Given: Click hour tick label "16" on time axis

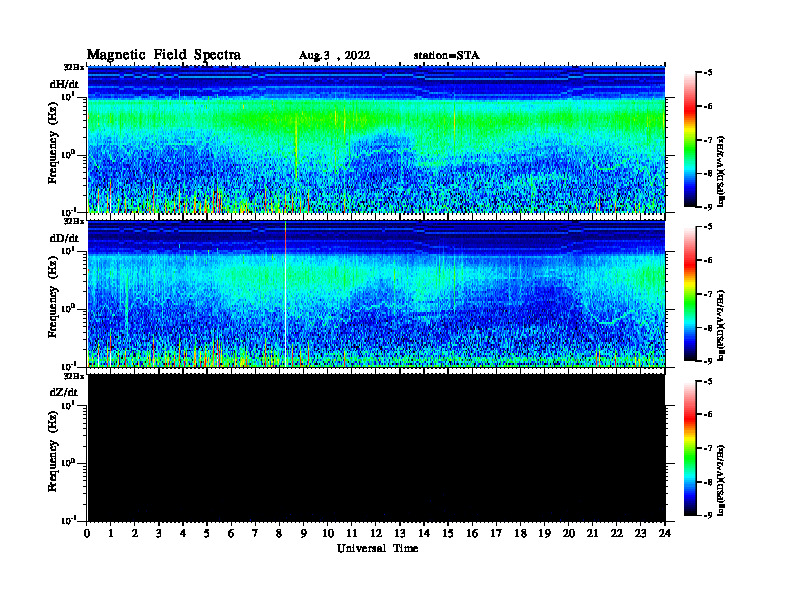Looking at the screenshot, I should (x=472, y=533).
